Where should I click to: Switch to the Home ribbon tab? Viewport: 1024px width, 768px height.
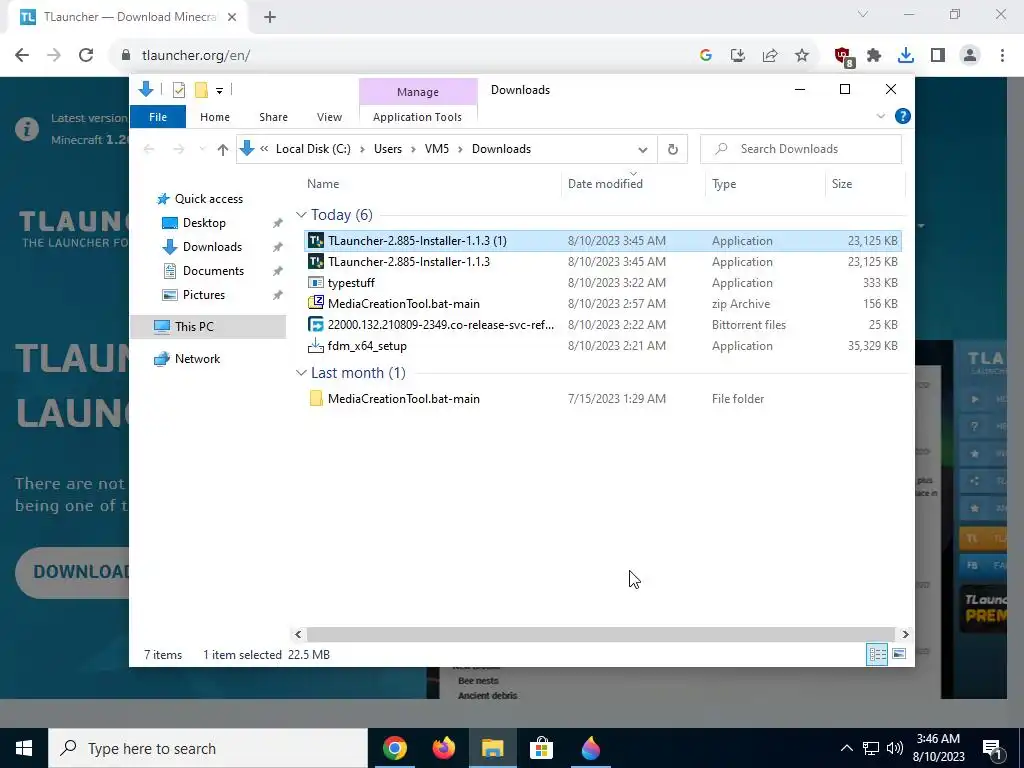[215, 117]
